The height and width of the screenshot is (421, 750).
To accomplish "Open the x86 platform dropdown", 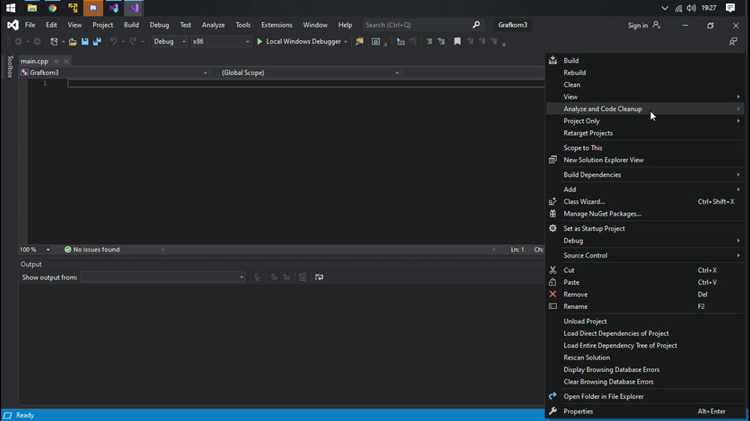I will [221, 42].
